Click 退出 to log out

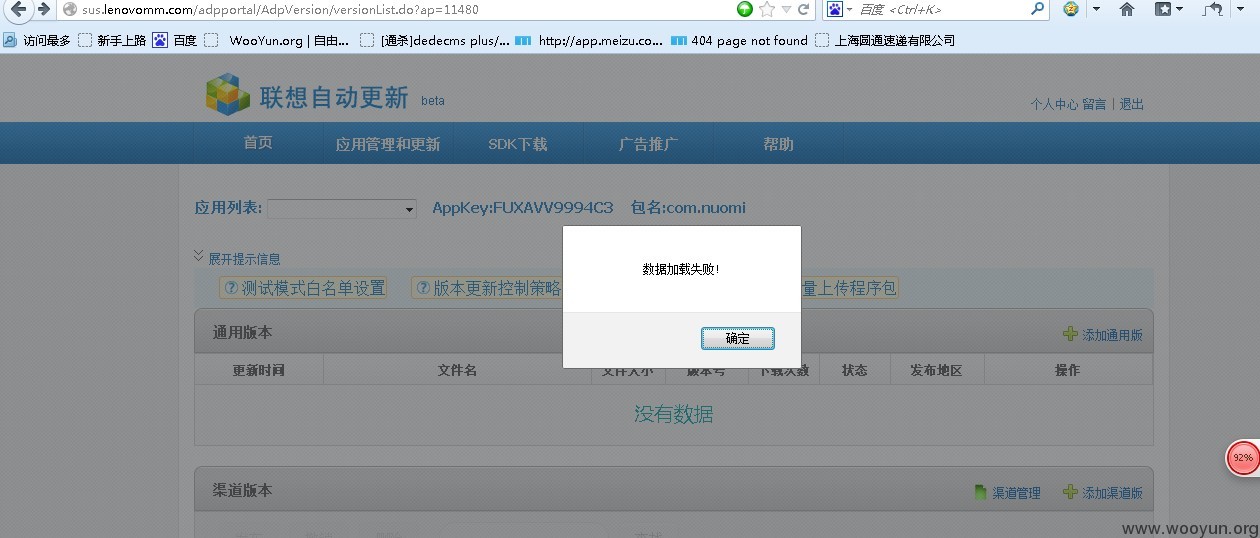point(1131,104)
